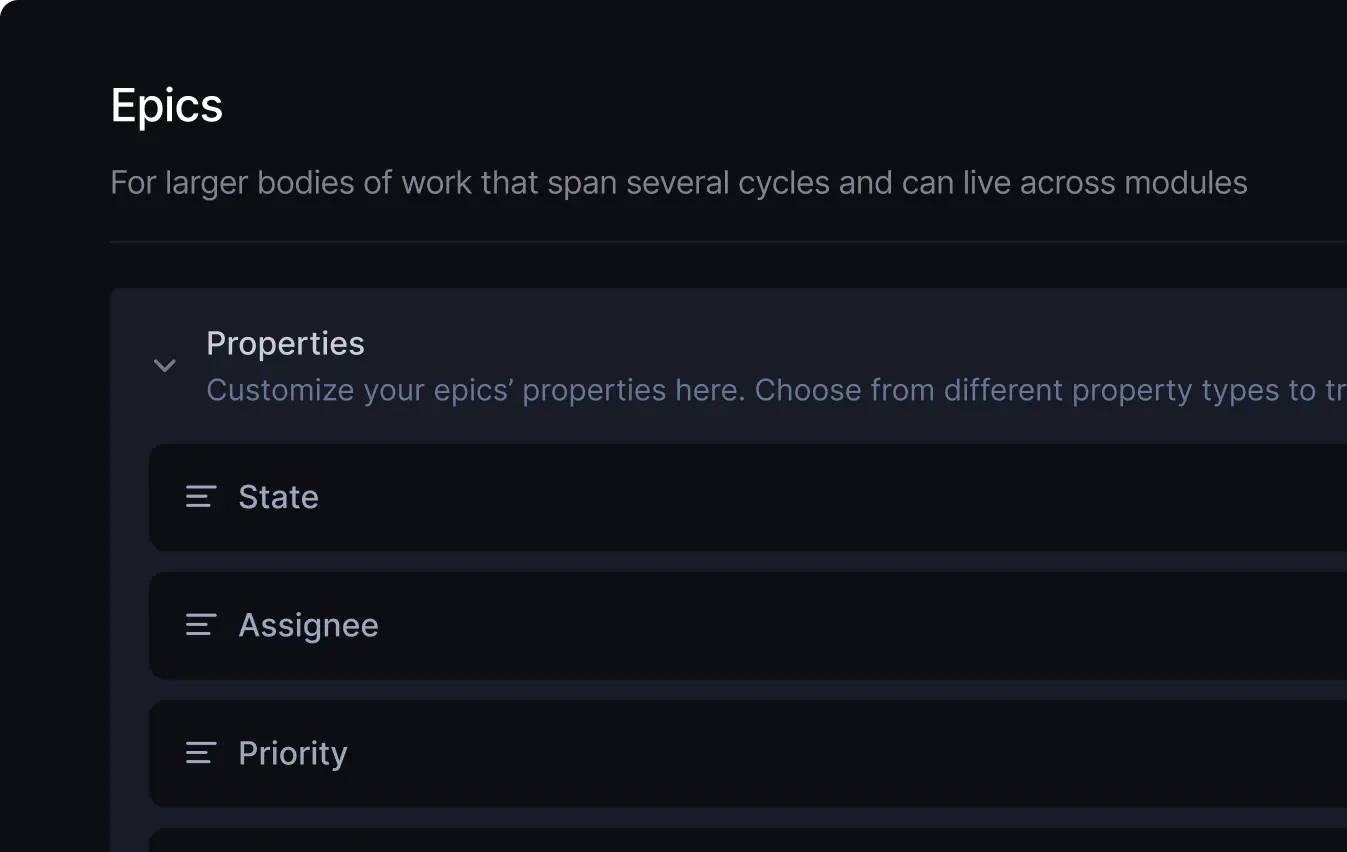Click the Epics page heading
This screenshot has width=1347, height=852.
coord(167,105)
